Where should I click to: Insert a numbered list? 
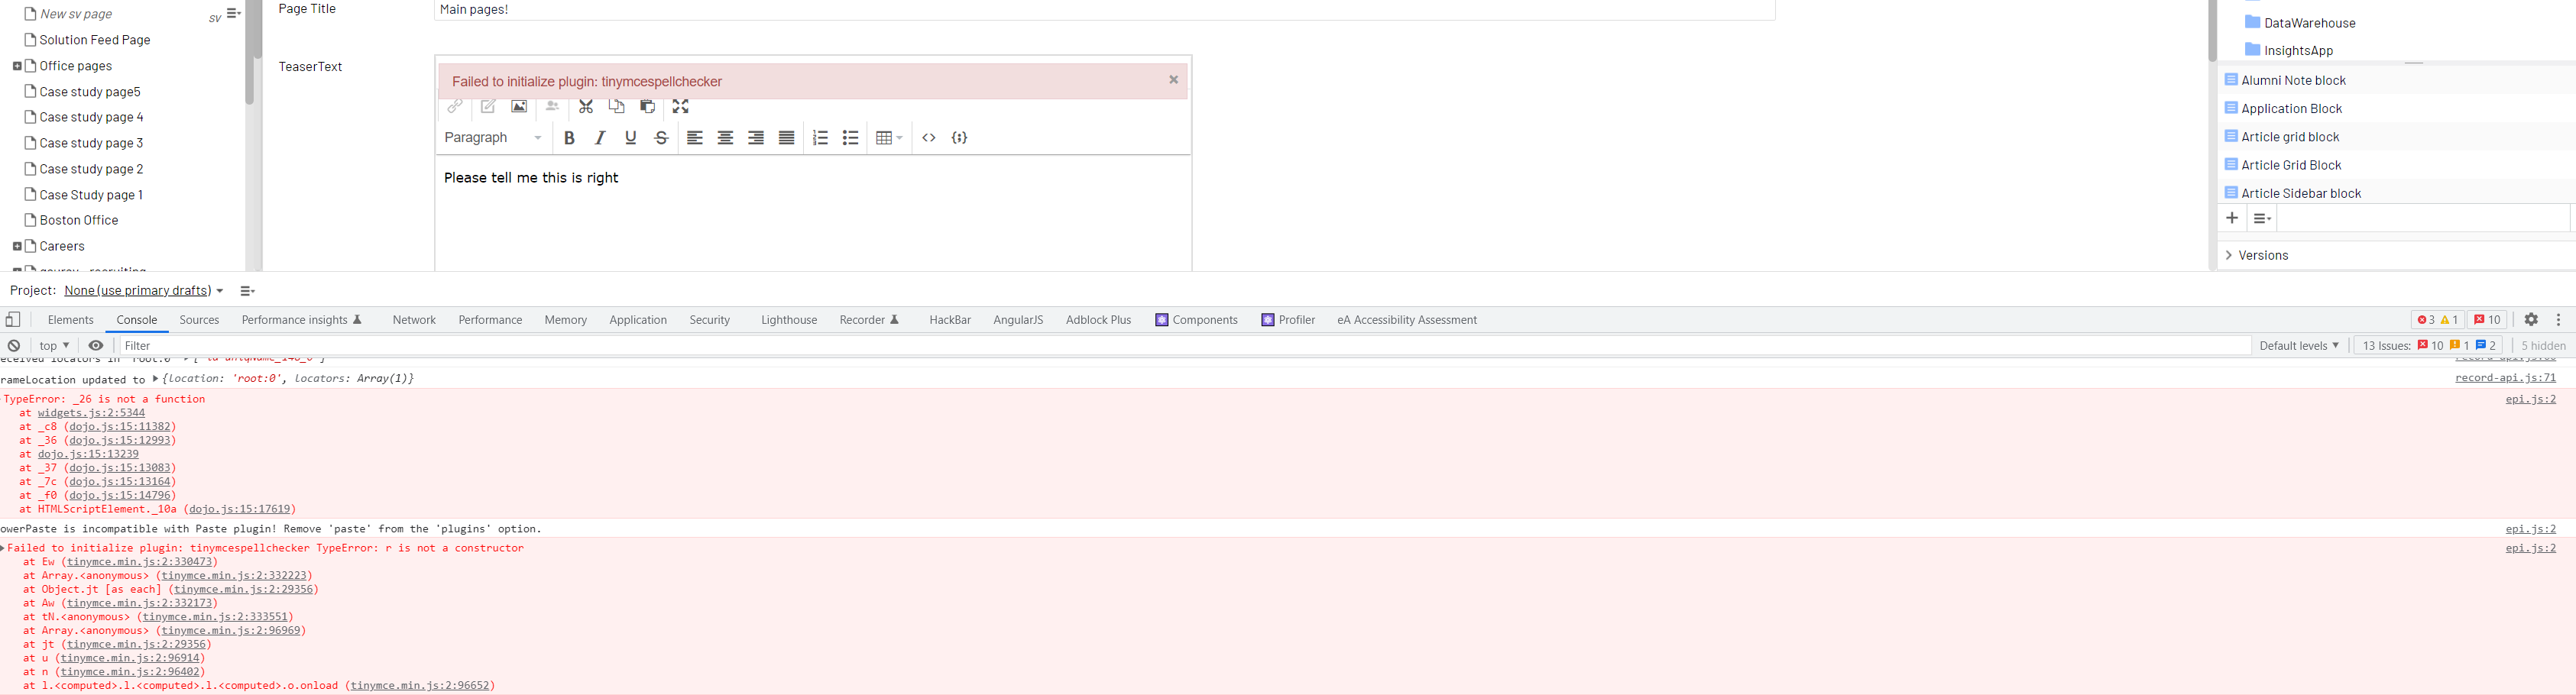[x=820, y=138]
